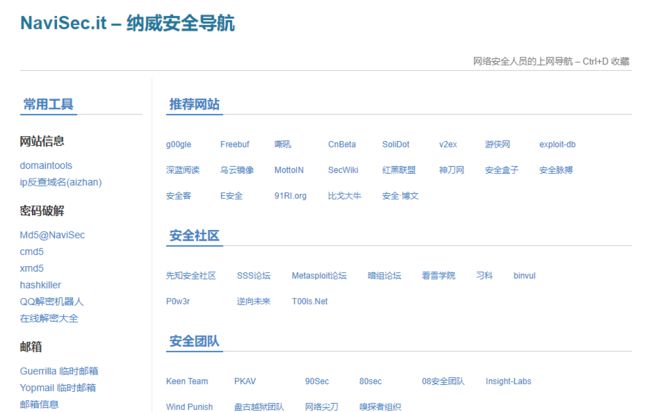Open the Keen Team link
650x412 pixels.
coord(187,381)
